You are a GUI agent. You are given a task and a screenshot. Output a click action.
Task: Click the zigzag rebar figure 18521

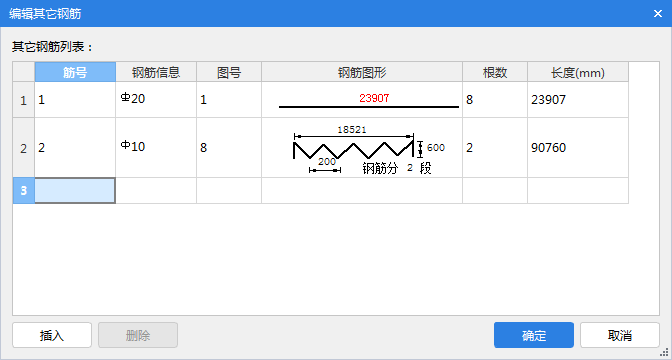362,148
